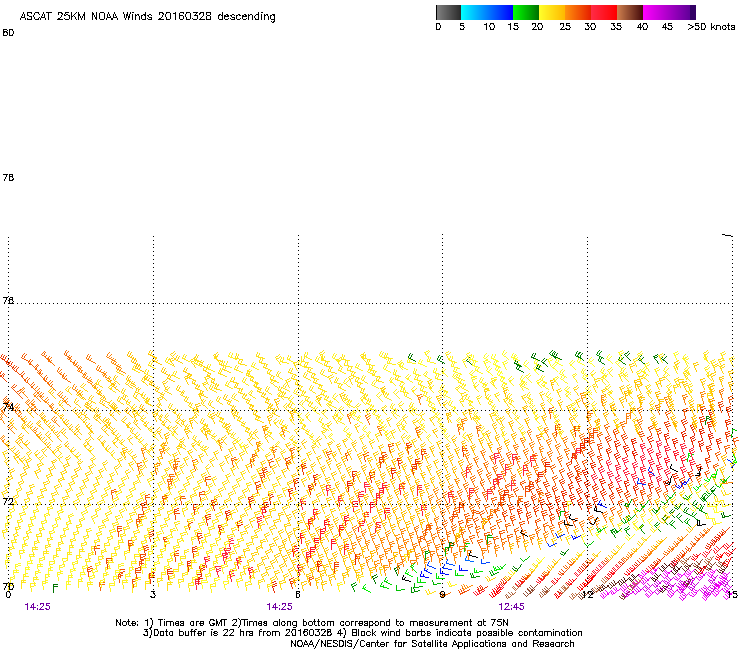Click the longitude '9' axis label
Viewport: 740px width, 650px height.
click(442, 595)
